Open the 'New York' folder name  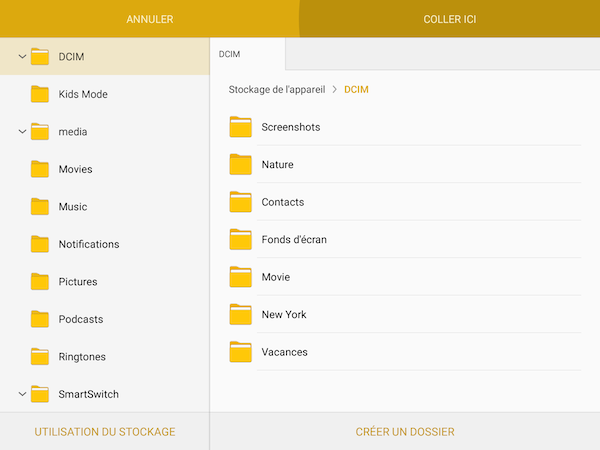pyautogui.click(x=284, y=315)
